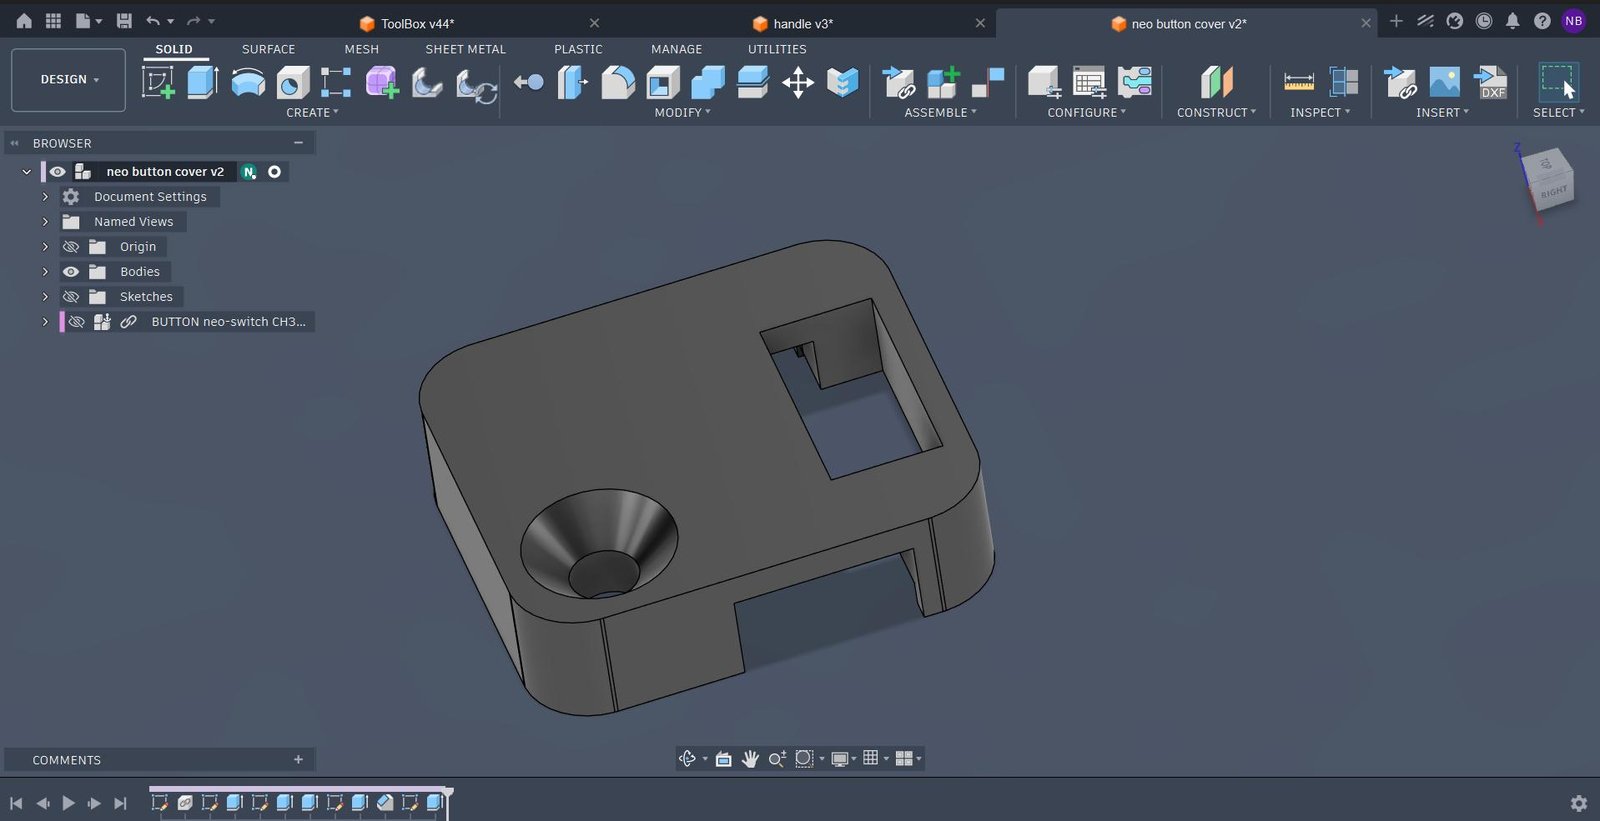This screenshot has height=821, width=1600.
Task: Open the INSPECT dropdown menu
Action: point(1320,113)
